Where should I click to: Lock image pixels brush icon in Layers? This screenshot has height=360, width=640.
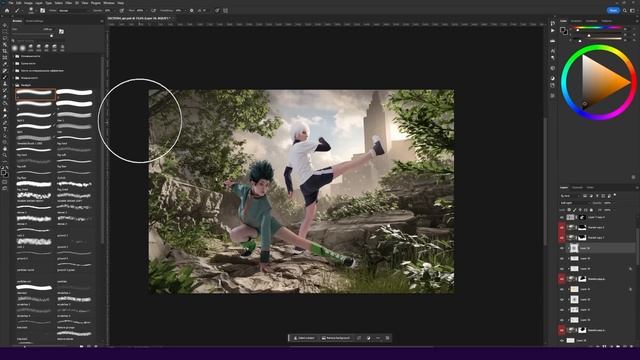tap(574, 210)
